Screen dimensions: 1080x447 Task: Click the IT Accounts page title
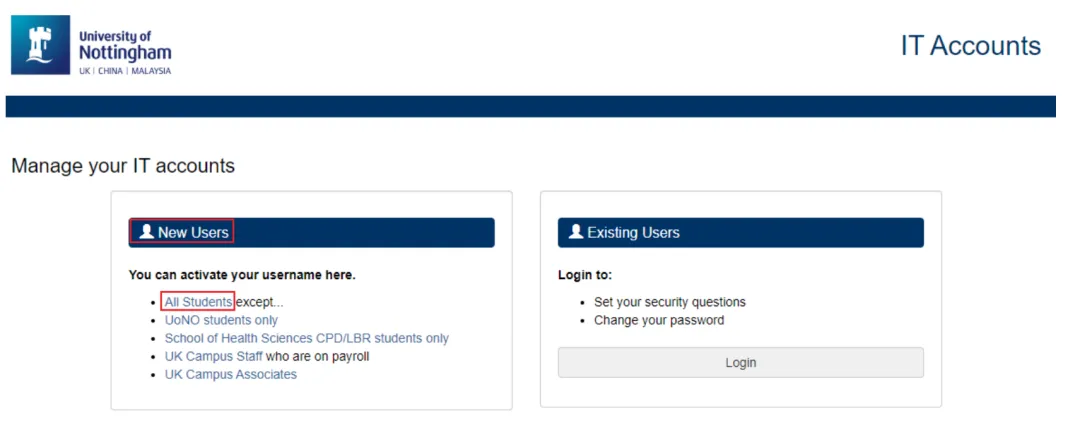tap(970, 45)
